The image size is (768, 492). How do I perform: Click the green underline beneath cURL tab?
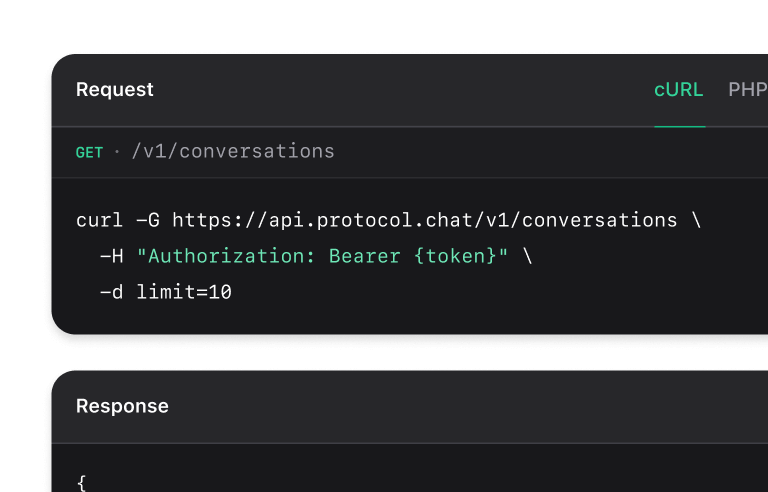click(x=680, y=127)
